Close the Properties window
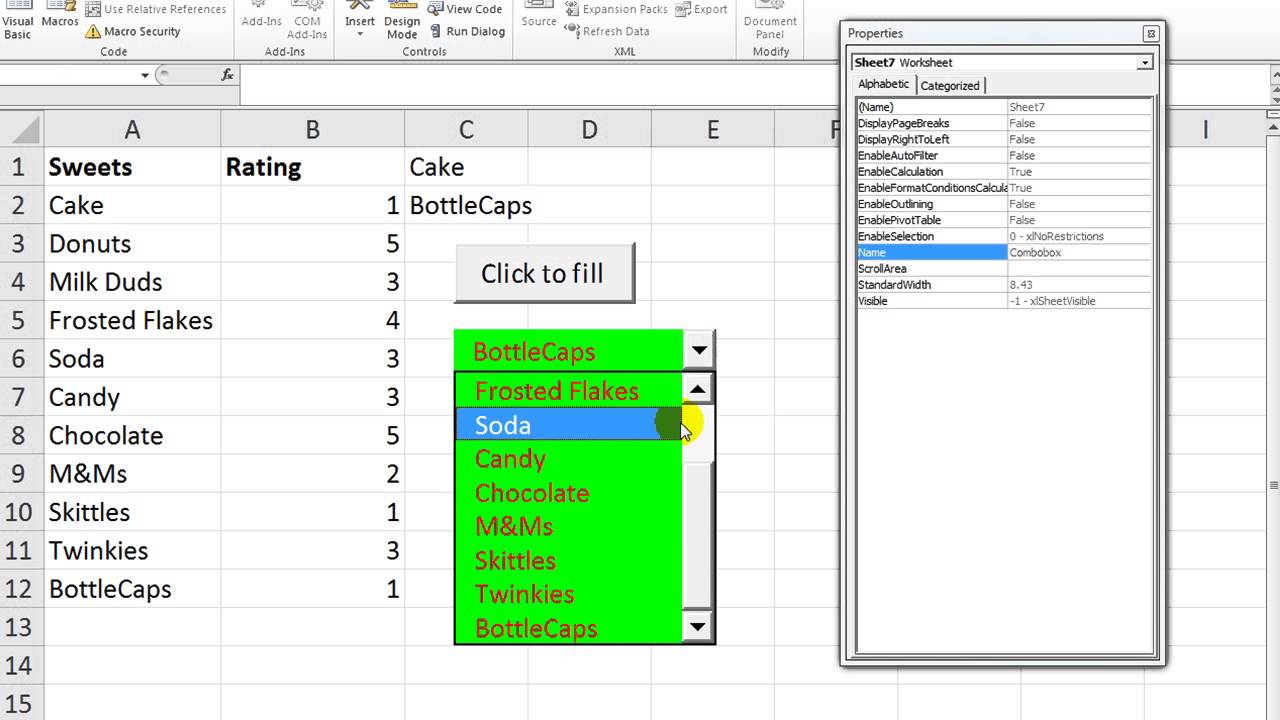The width and height of the screenshot is (1280, 720). [1150, 34]
